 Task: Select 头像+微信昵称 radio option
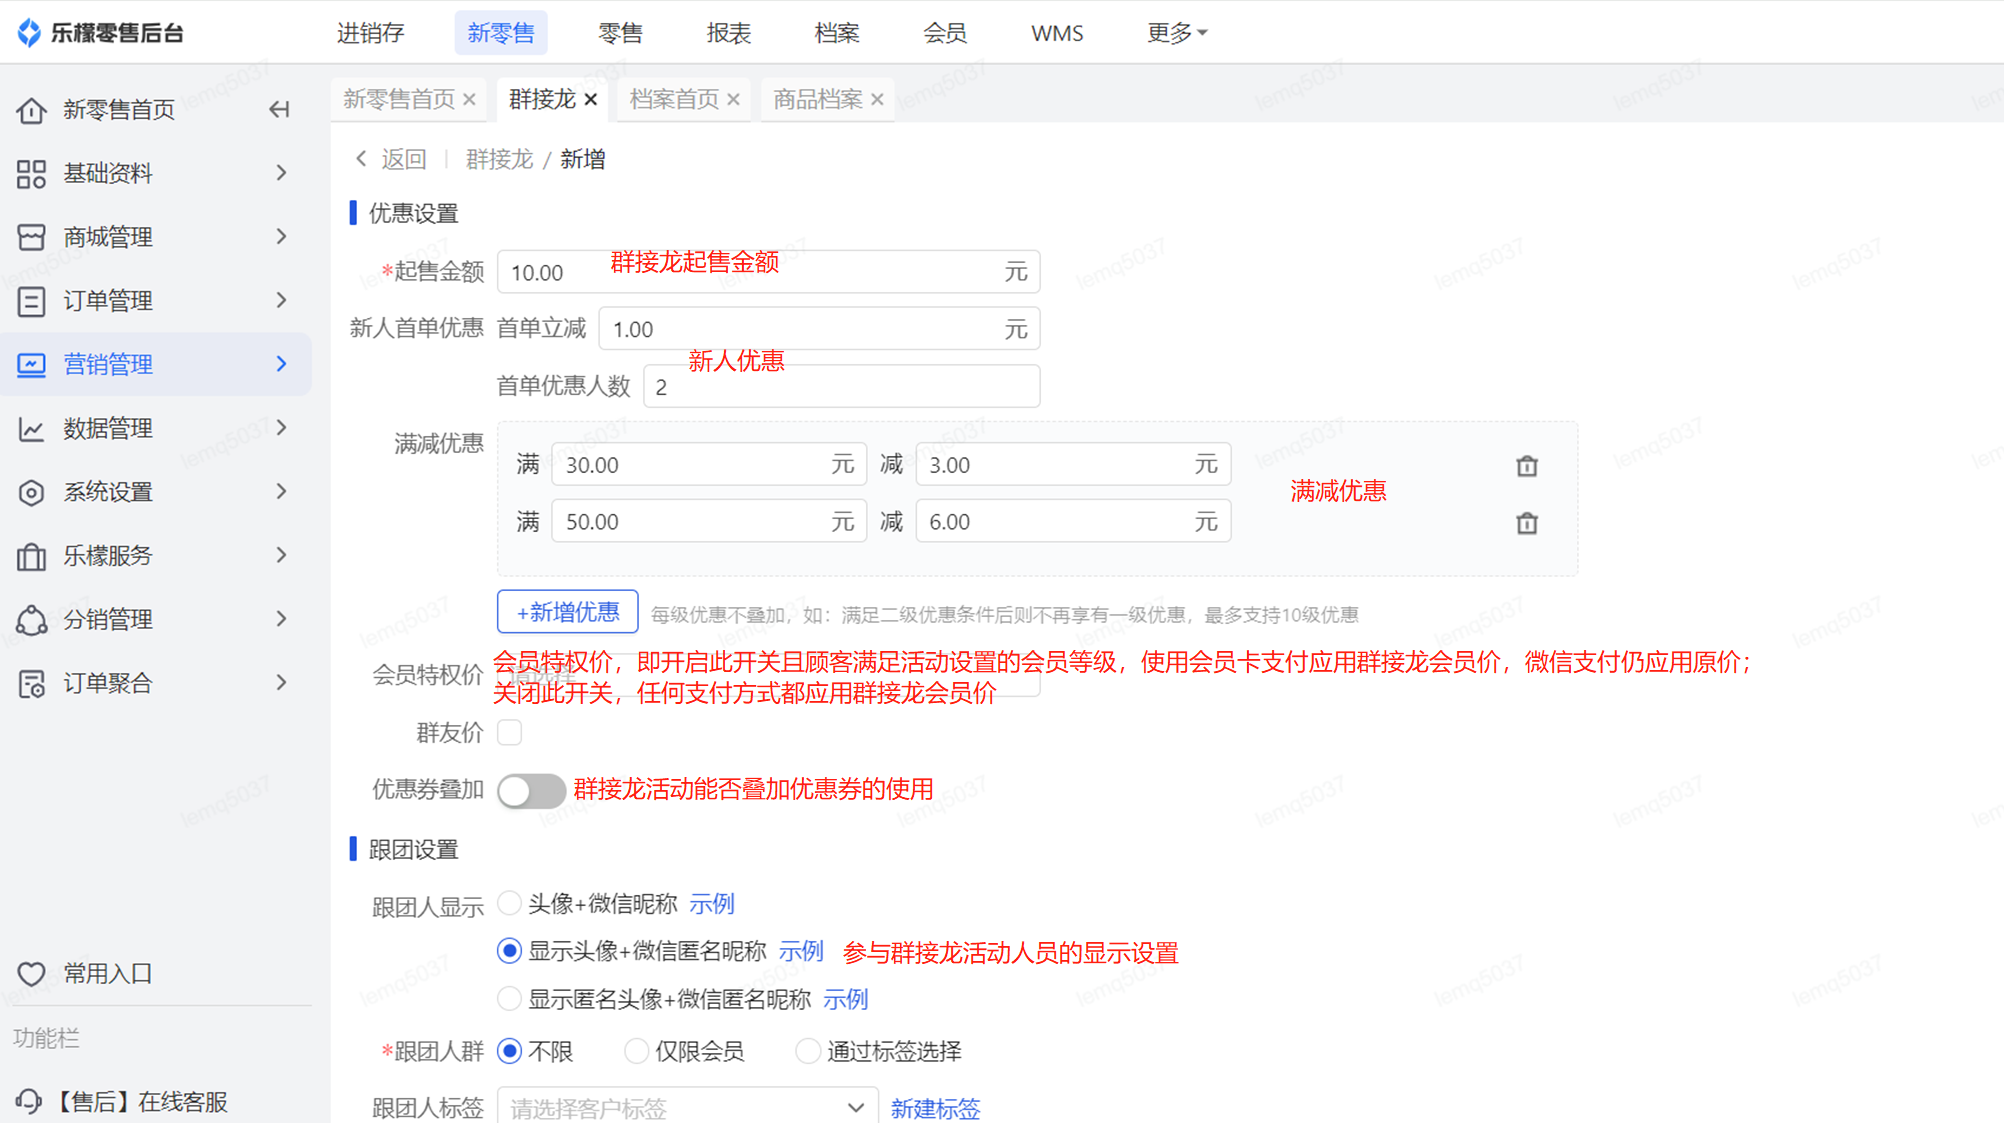[509, 903]
